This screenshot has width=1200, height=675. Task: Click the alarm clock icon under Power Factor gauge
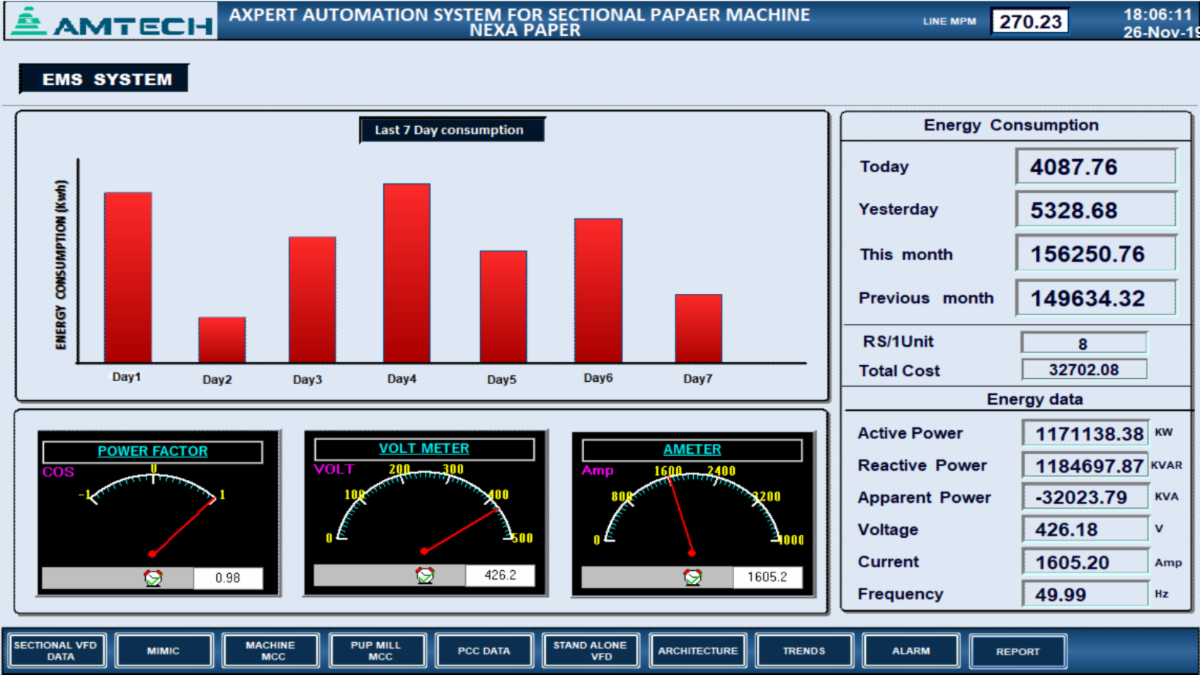[x=153, y=577]
